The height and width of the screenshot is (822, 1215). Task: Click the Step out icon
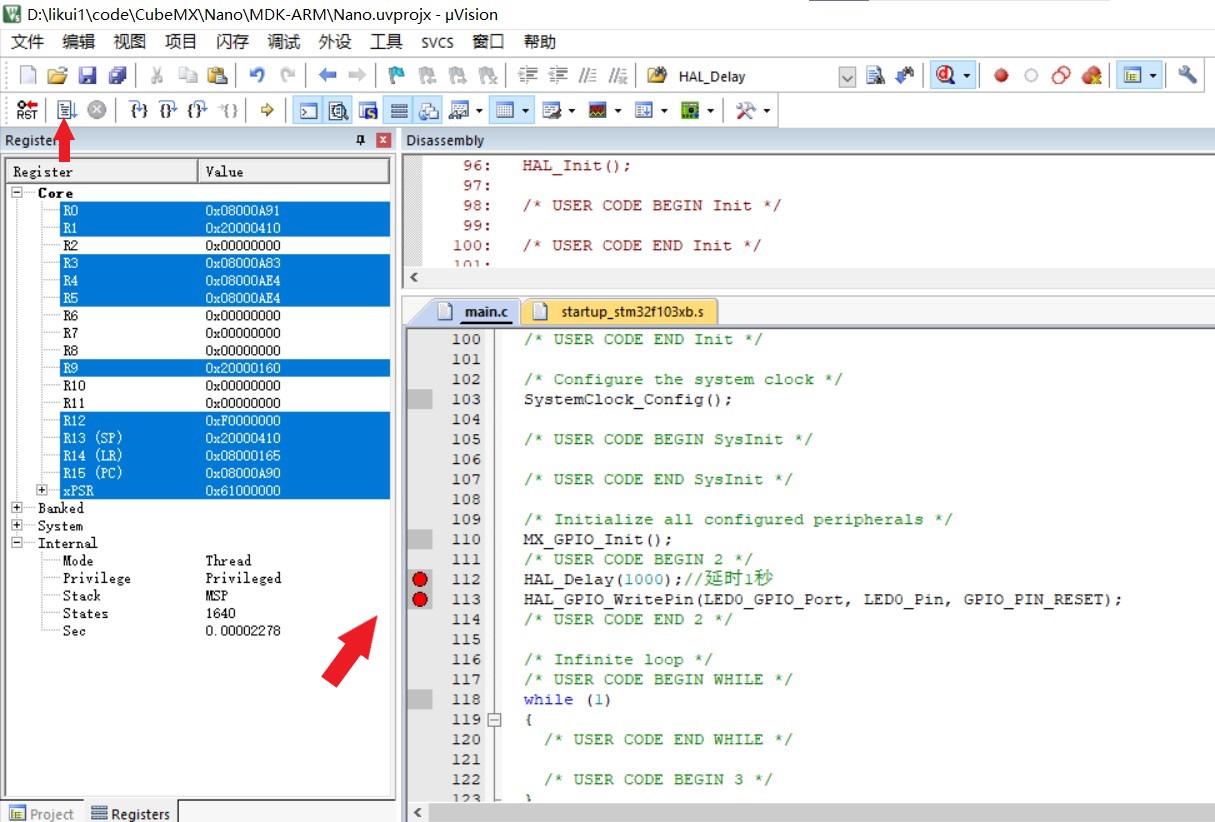[x=198, y=110]
